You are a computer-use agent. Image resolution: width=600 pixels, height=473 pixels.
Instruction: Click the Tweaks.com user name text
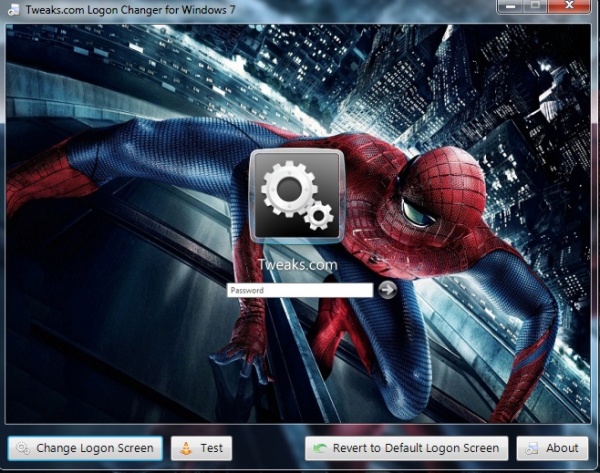coord(298,264)
